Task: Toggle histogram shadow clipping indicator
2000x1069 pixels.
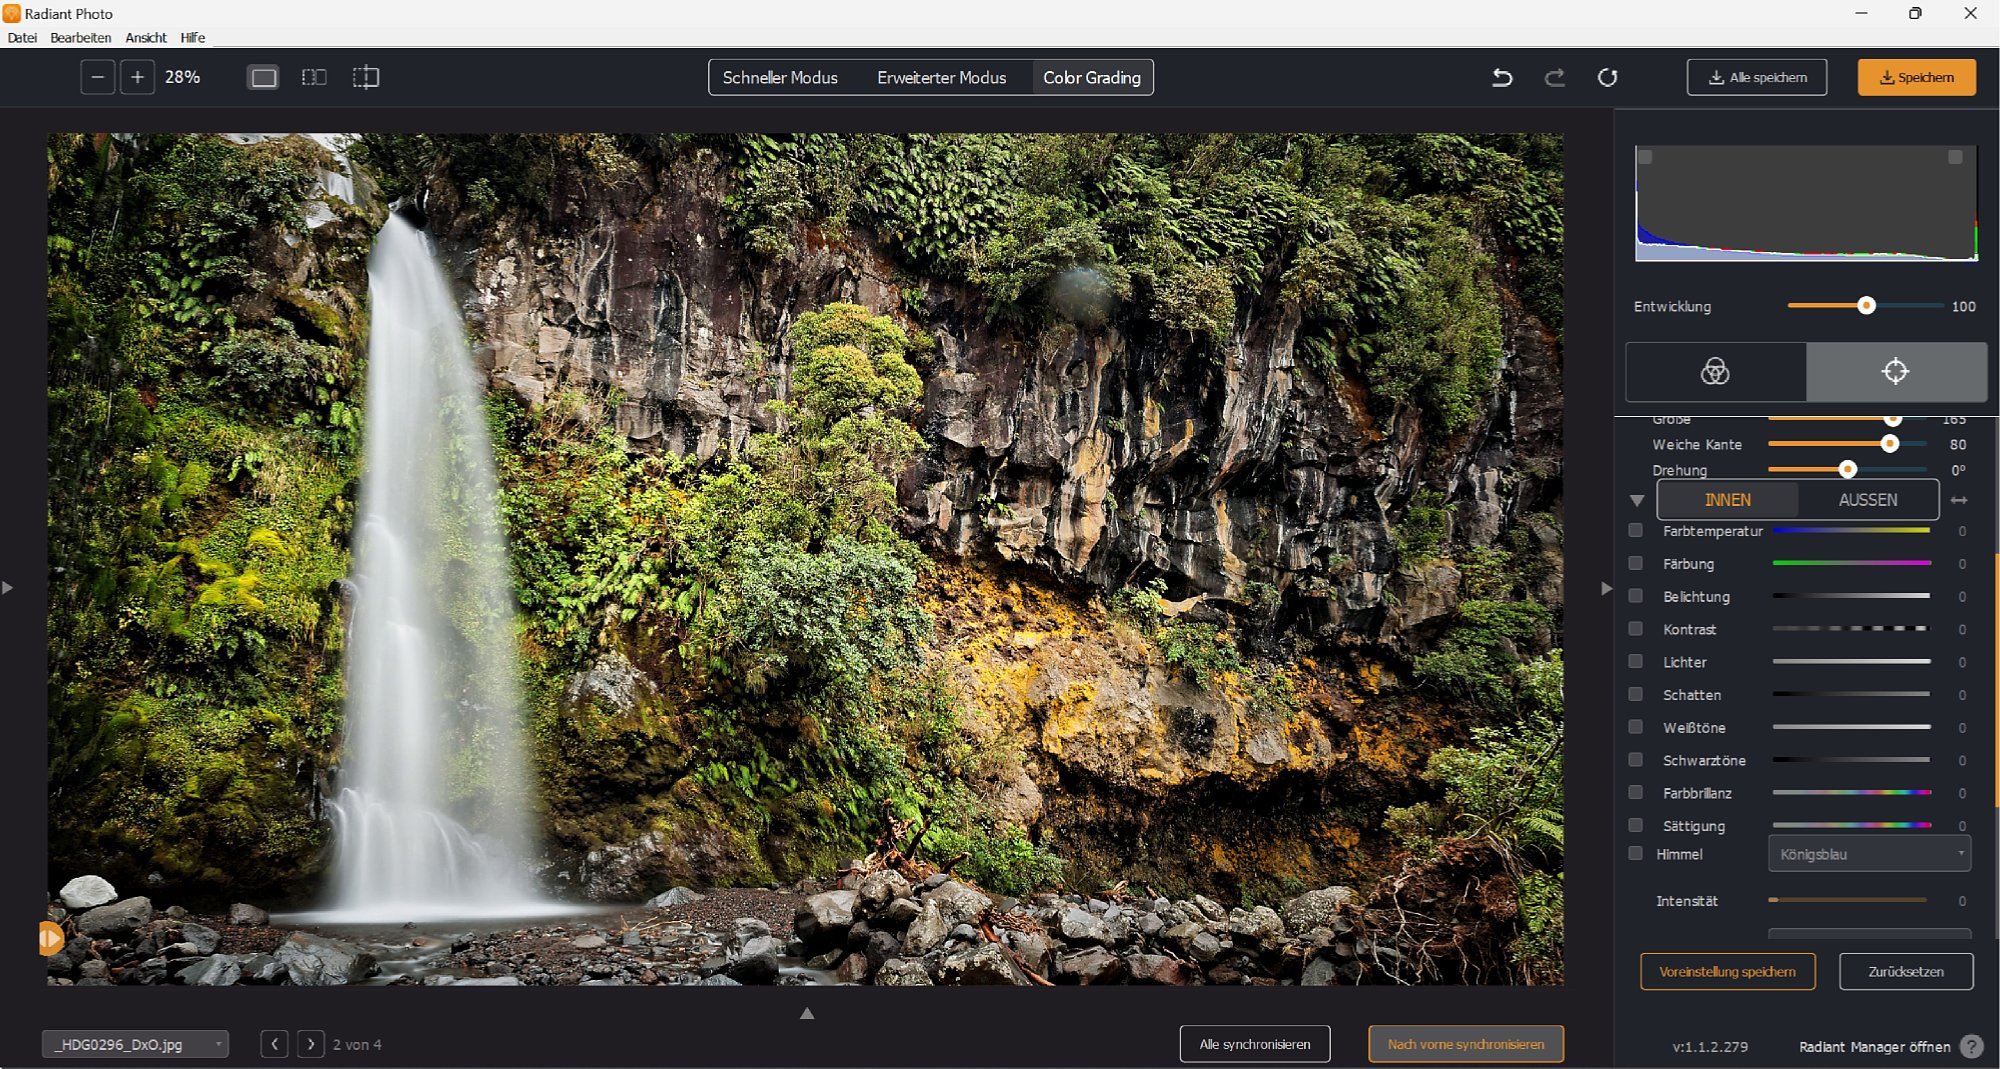Action: (x=1645, y=157)
